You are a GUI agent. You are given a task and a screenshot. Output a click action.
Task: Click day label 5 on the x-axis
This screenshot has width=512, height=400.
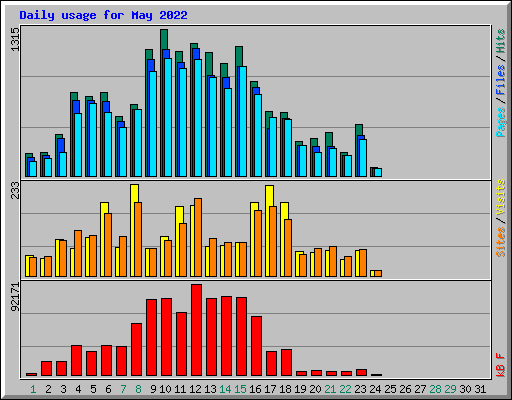point(93,389)
